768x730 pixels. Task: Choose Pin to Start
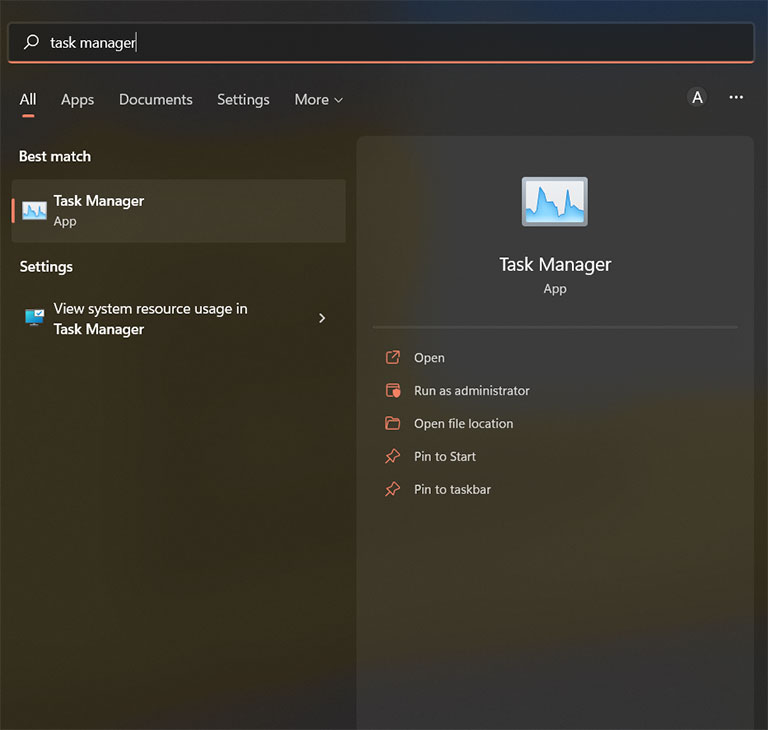(x=445, y=456)
